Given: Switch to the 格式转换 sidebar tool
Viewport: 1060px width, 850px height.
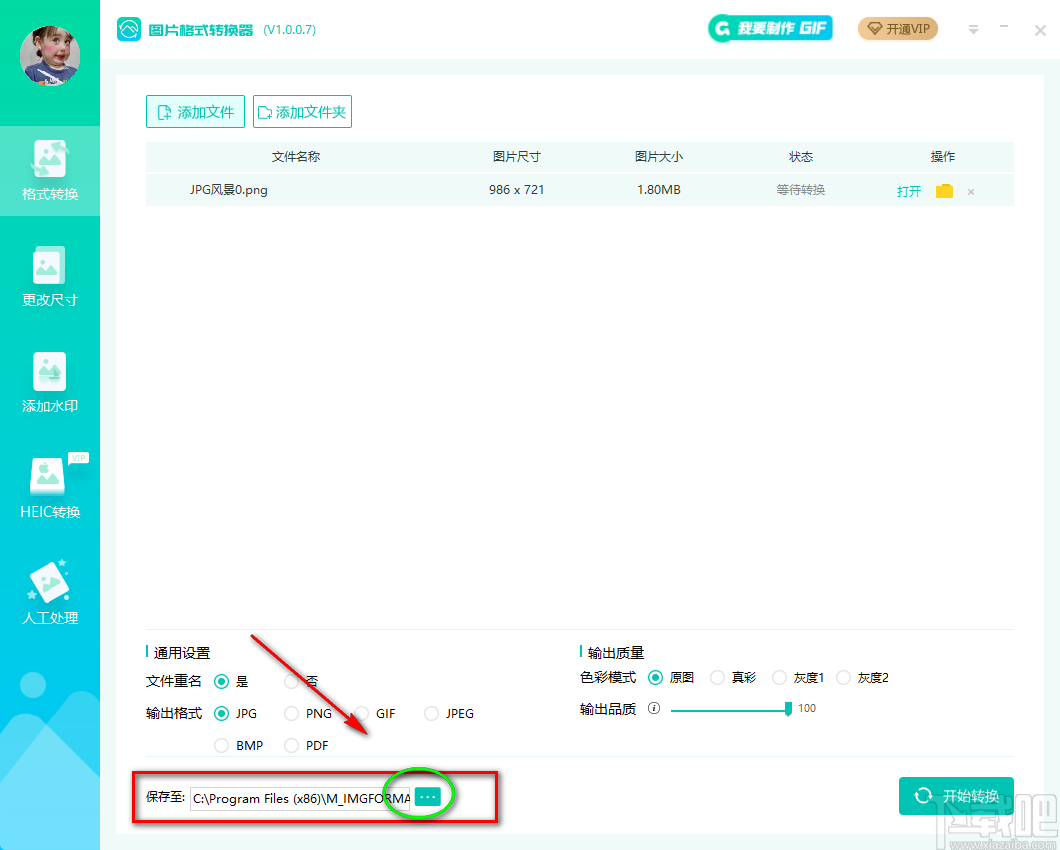Looking at the screenshot, I should click(x=50, y=172).
